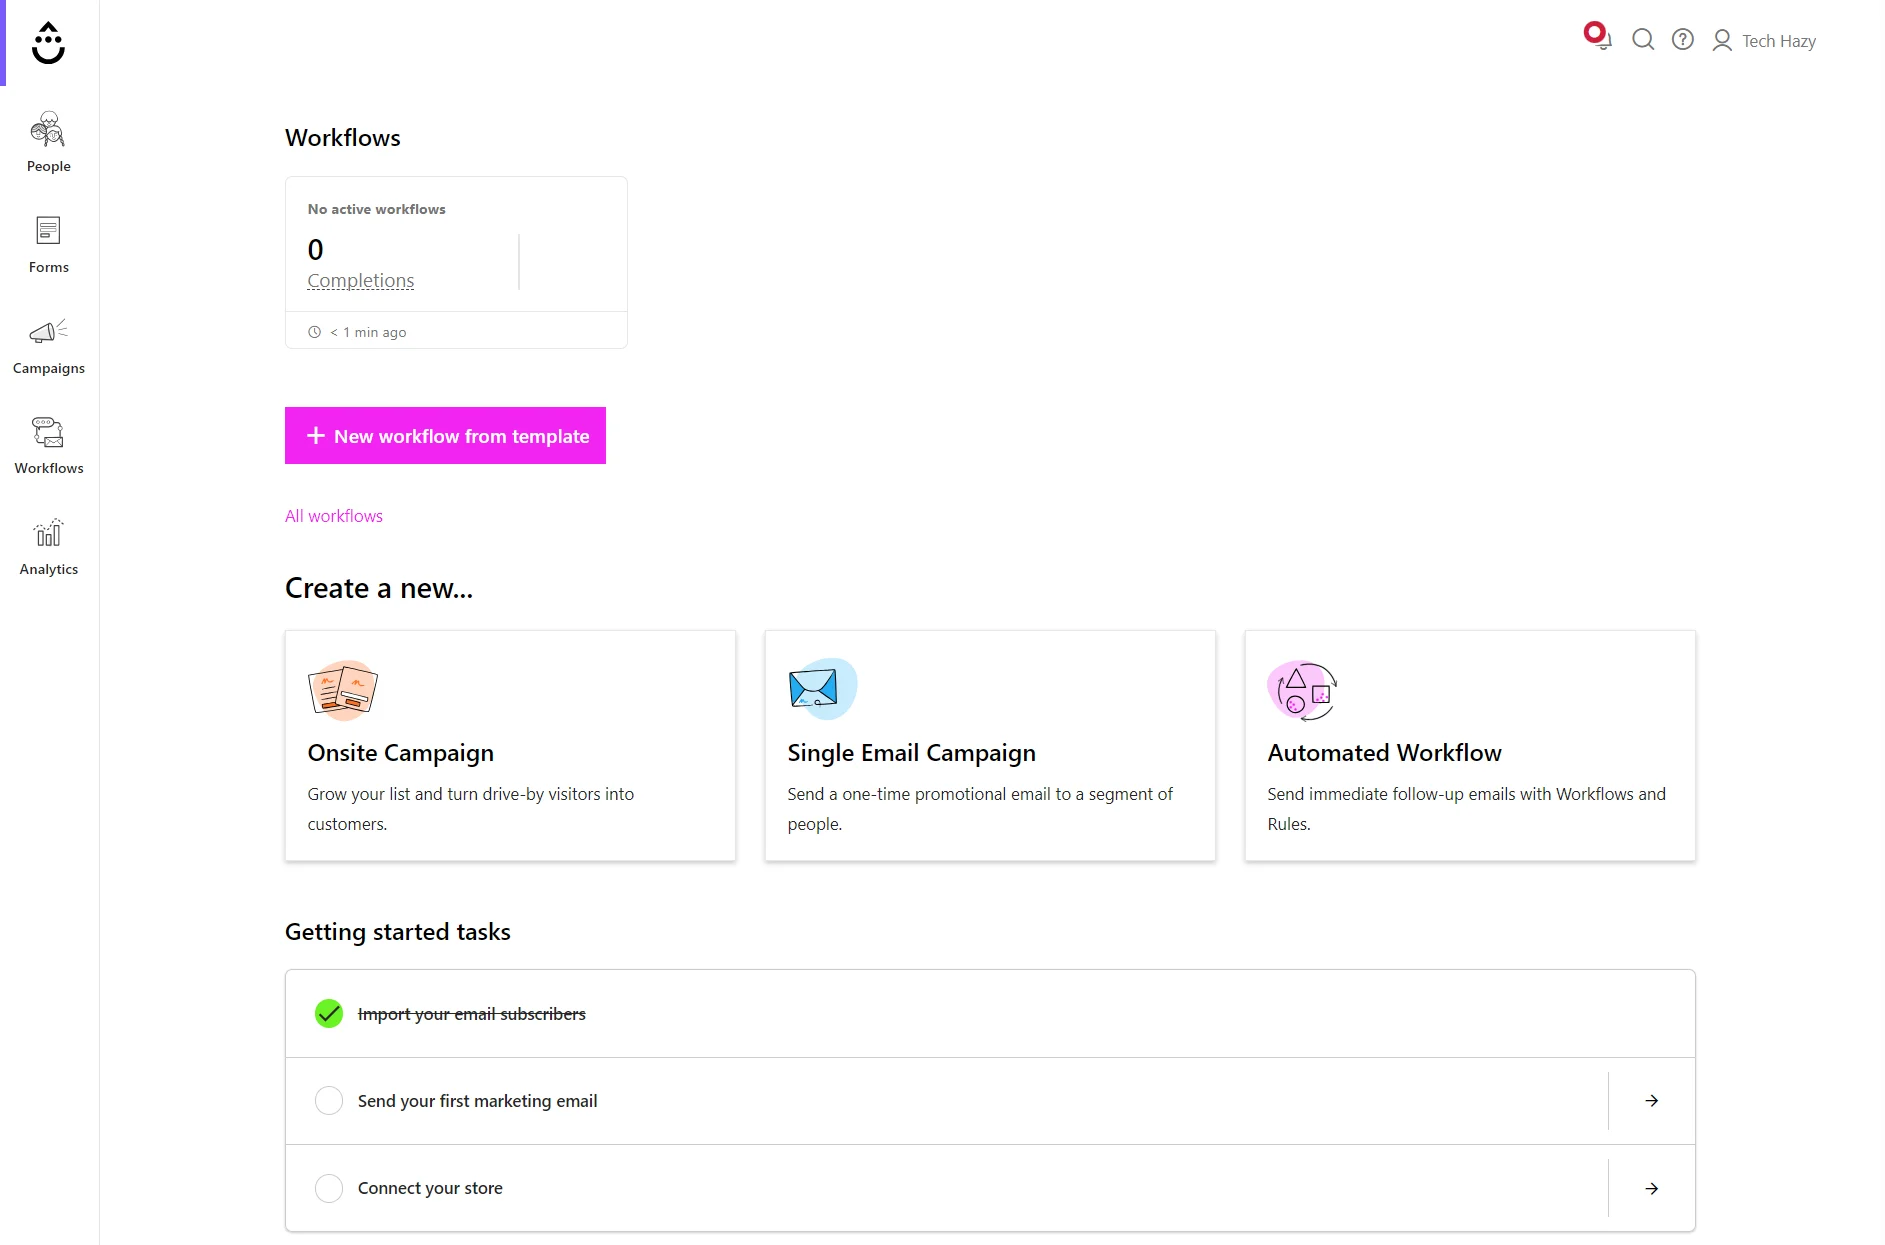The width and height of the screenshot is (1885, 1245).
Task: Open the Forms section icon
Action: pos(48,230)
